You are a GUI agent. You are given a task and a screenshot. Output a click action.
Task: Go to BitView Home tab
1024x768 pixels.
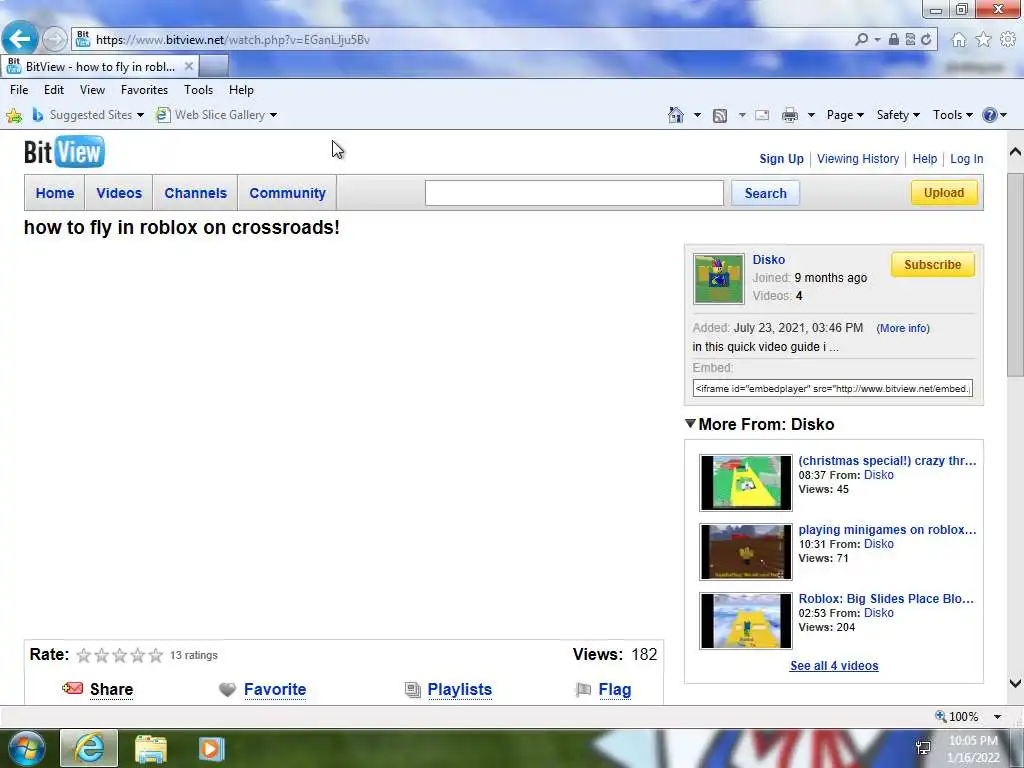55,193
